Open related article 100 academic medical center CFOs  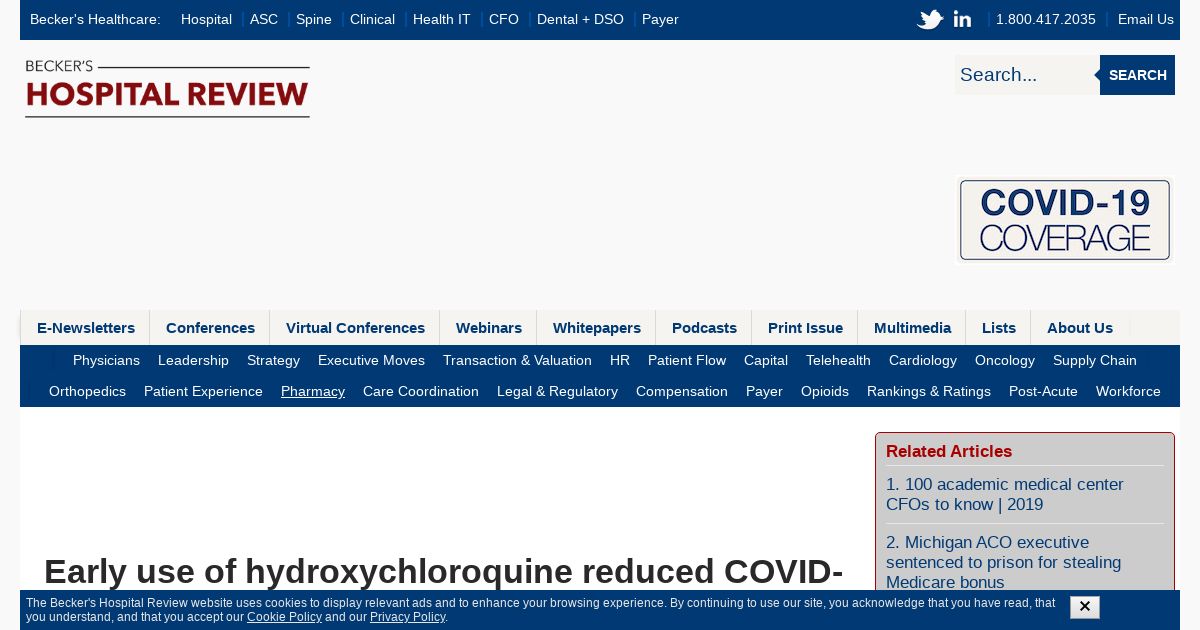click(1005, 494)
